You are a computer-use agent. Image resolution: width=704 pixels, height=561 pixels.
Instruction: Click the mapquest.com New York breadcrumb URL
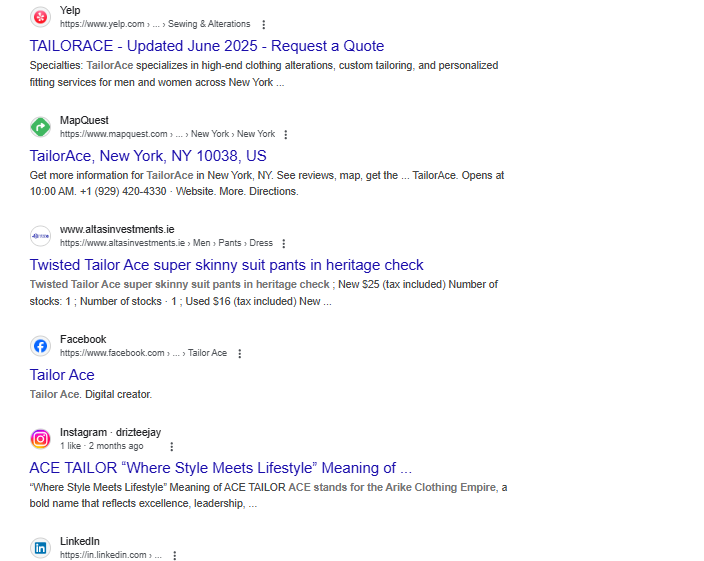167,134
